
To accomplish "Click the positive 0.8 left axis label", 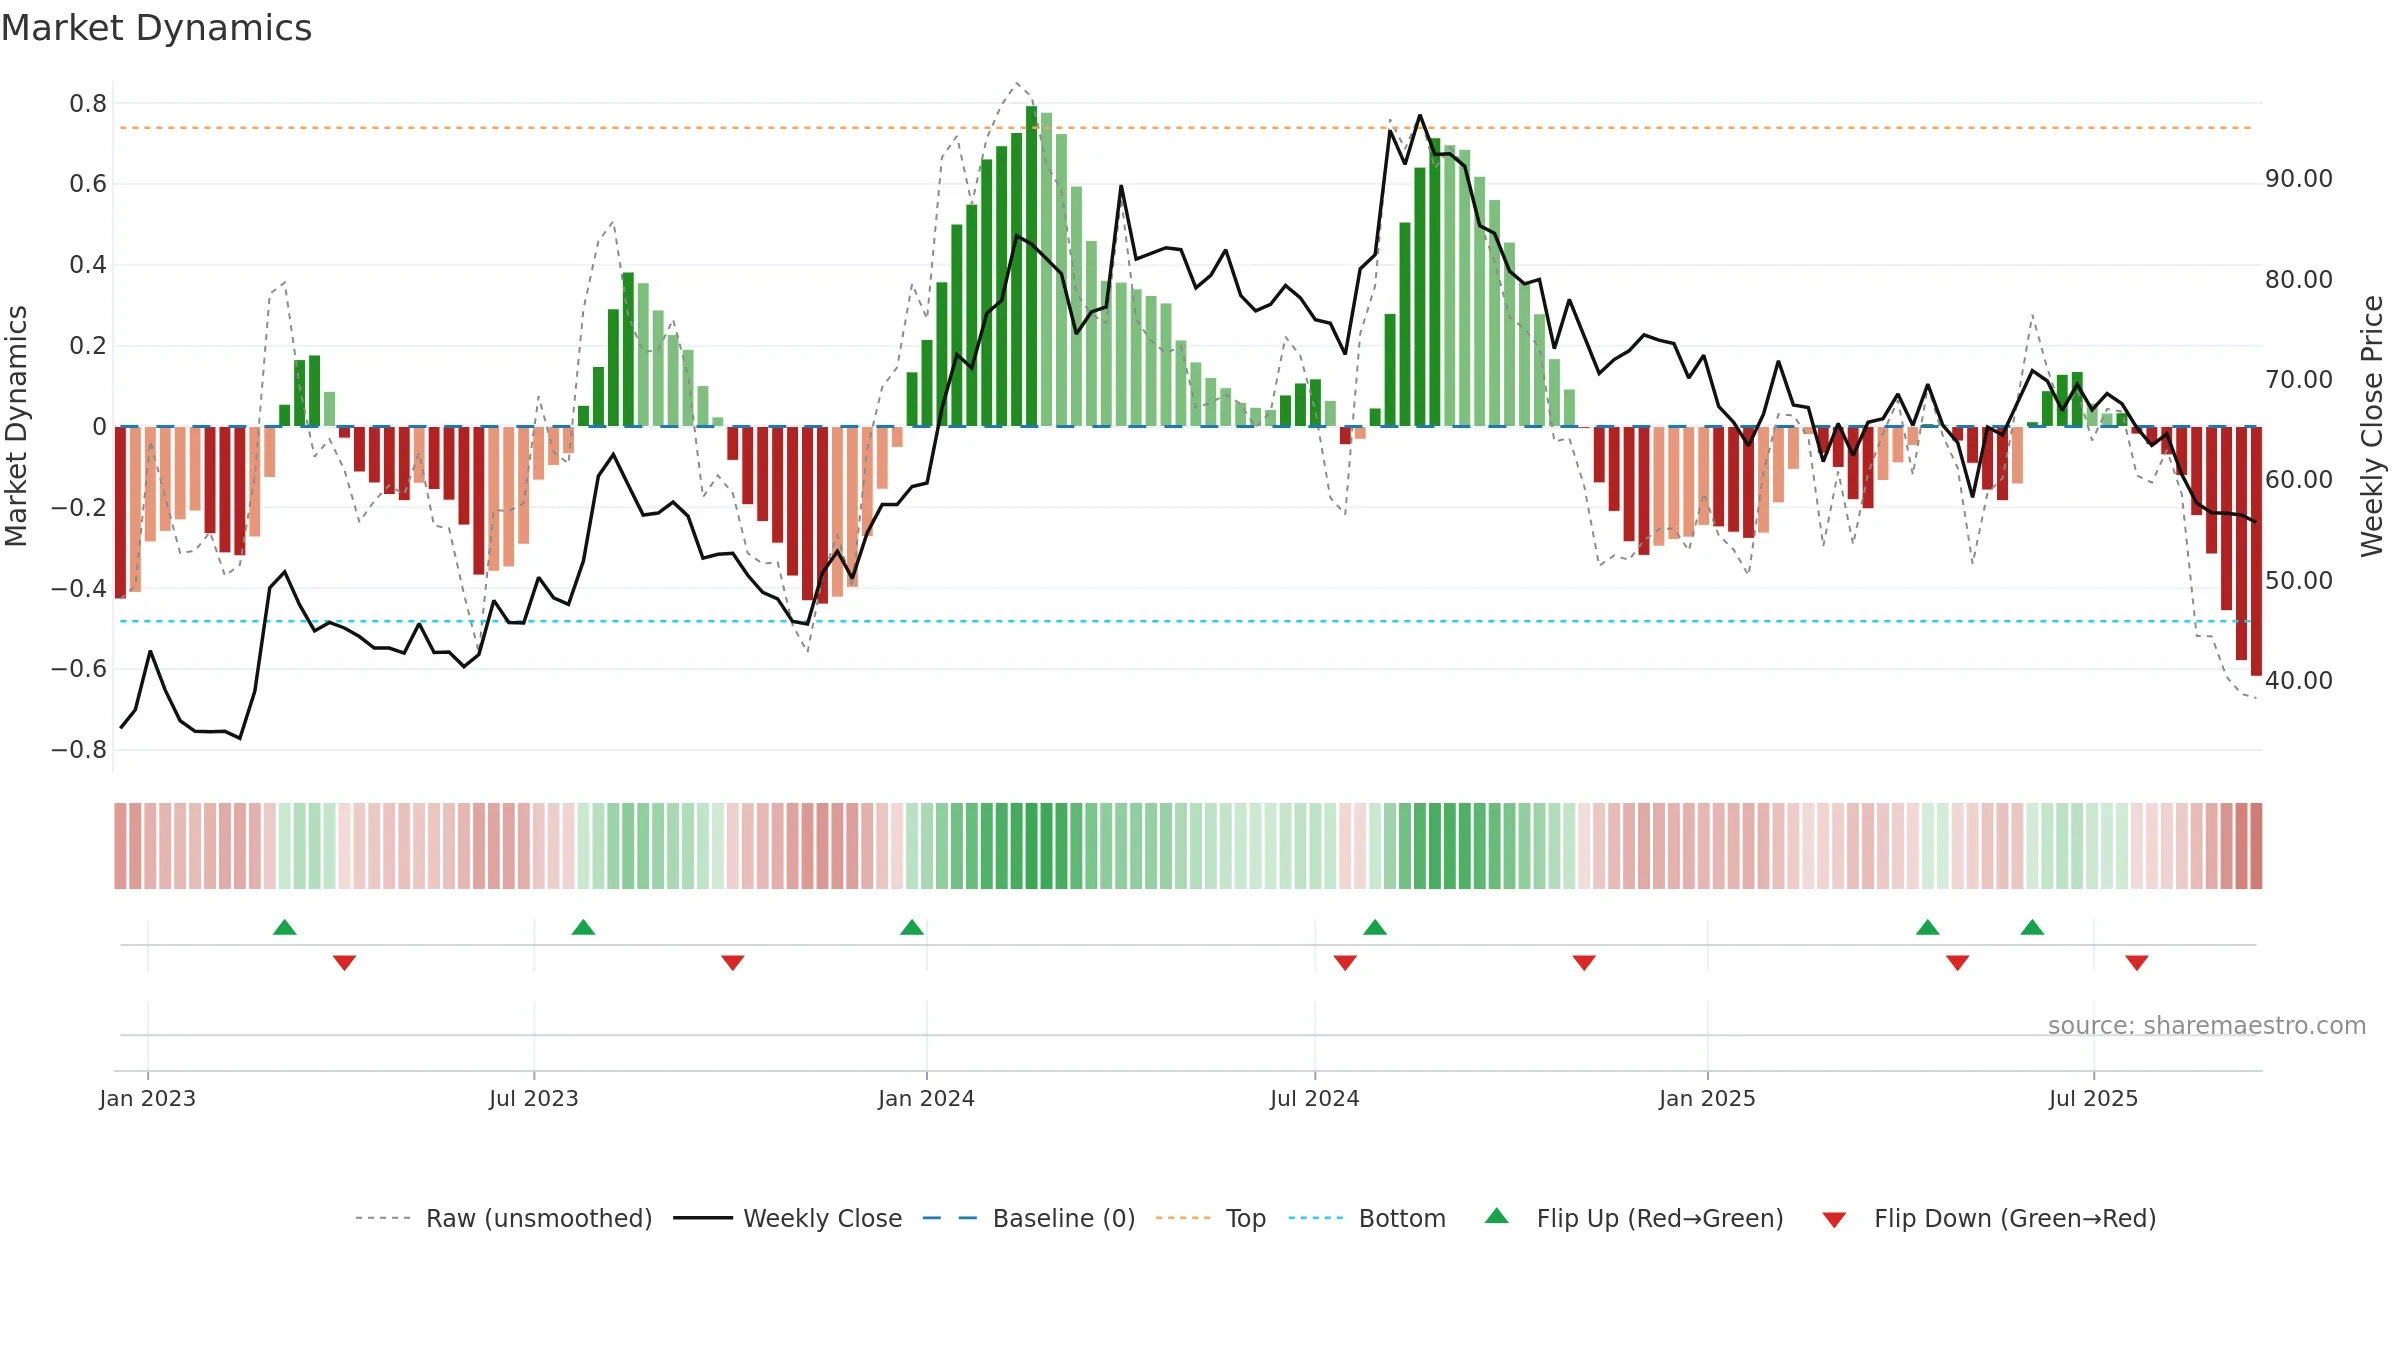I will coord(88,103).
